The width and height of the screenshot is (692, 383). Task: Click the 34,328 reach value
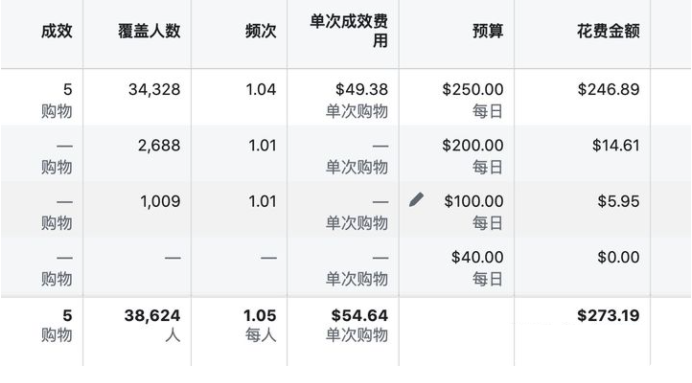(154, 90)
